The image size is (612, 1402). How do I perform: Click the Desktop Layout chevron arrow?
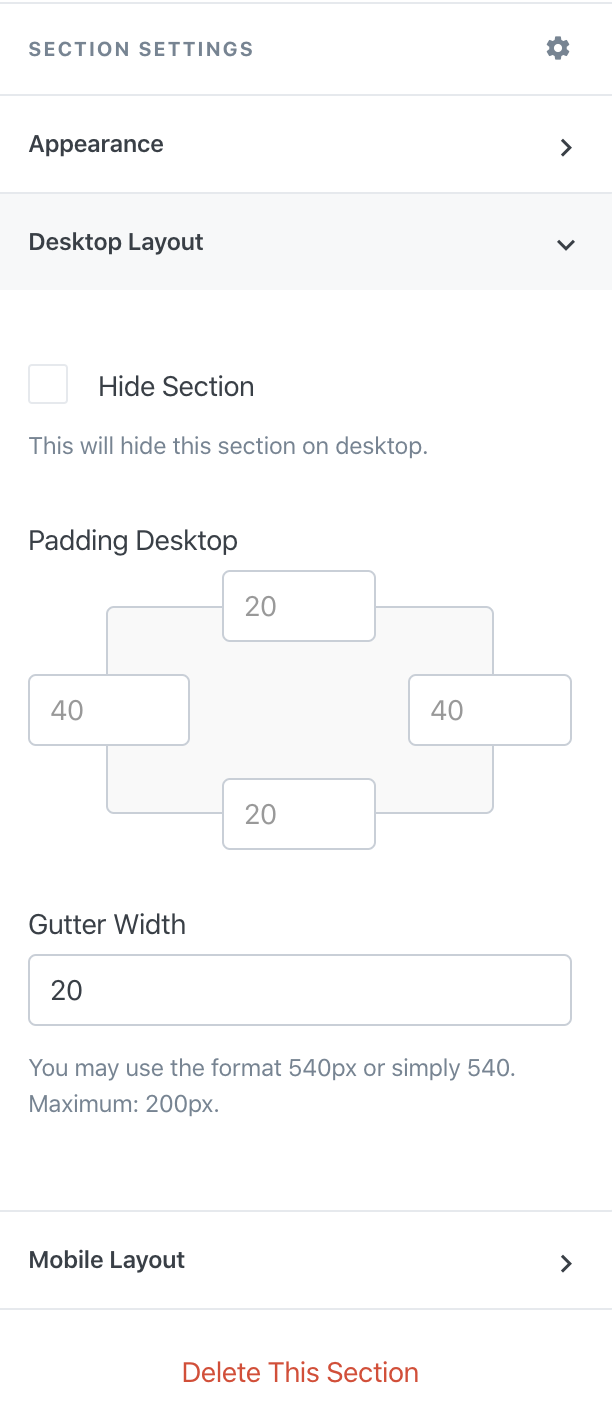click(x=566, y=244)
